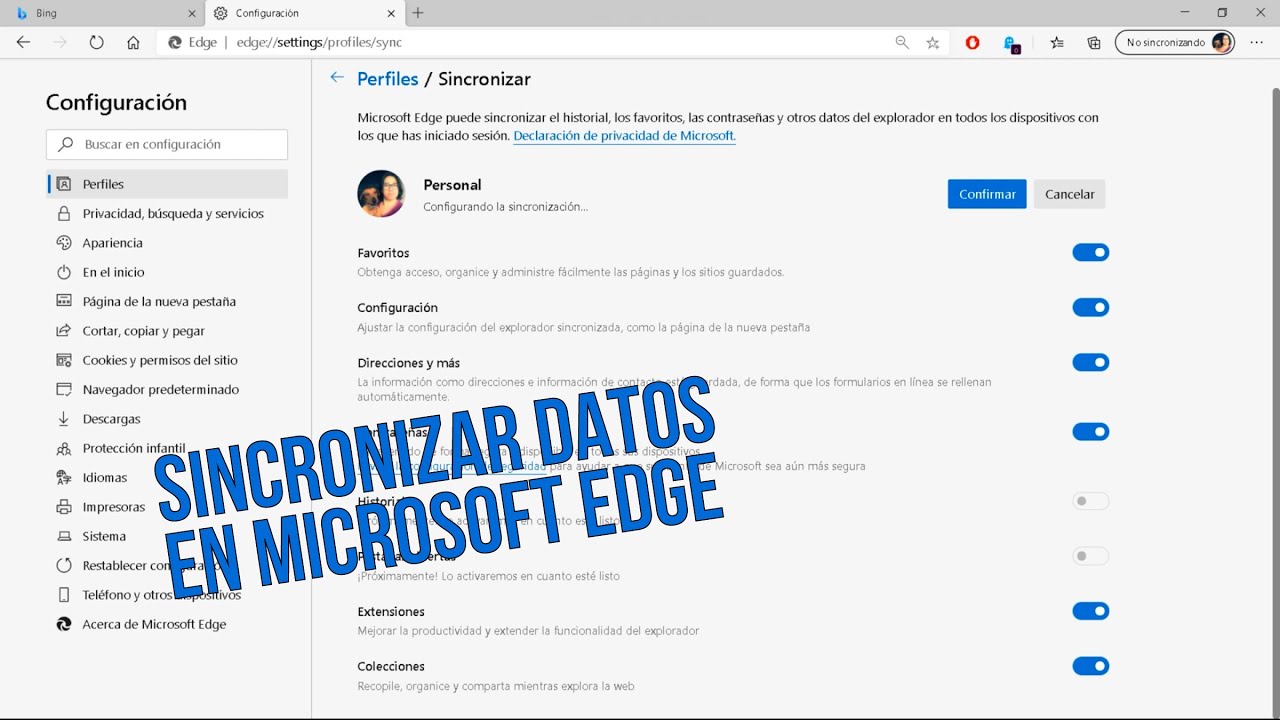
Task: Click the En el inicio power icon
Action: click(x=64, y=272)
